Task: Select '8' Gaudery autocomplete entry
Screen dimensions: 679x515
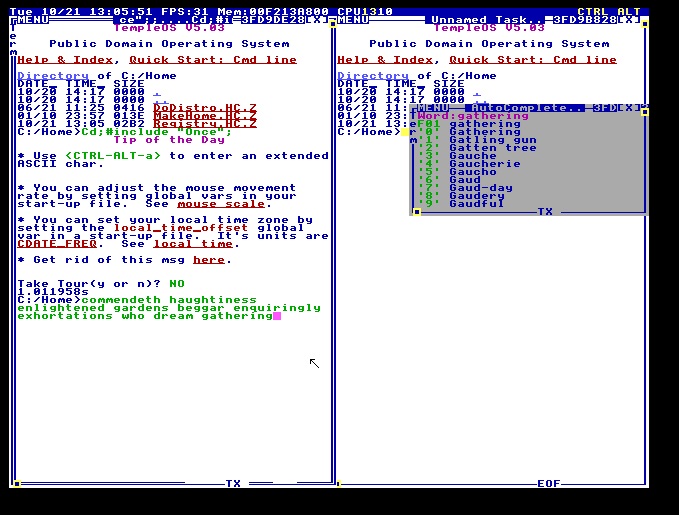Action: pos(461,196)
